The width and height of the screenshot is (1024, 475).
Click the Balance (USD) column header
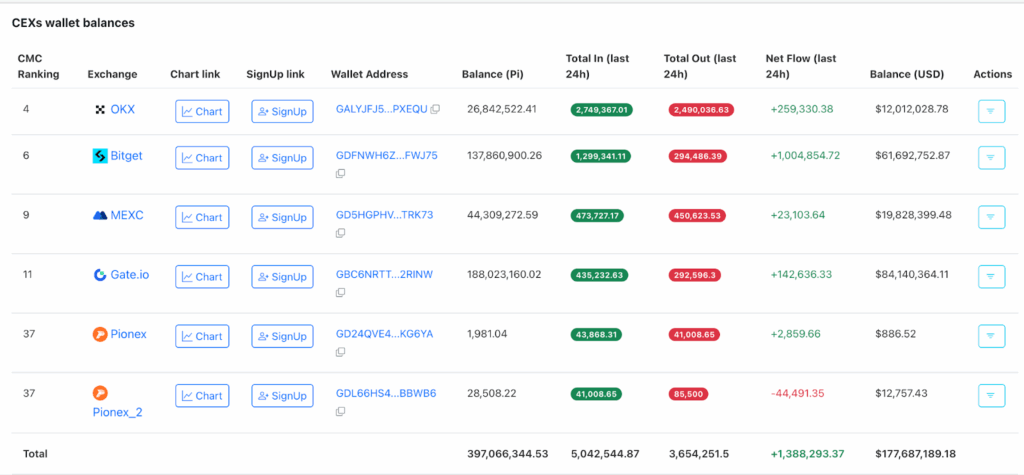click(x=907, y=74)
